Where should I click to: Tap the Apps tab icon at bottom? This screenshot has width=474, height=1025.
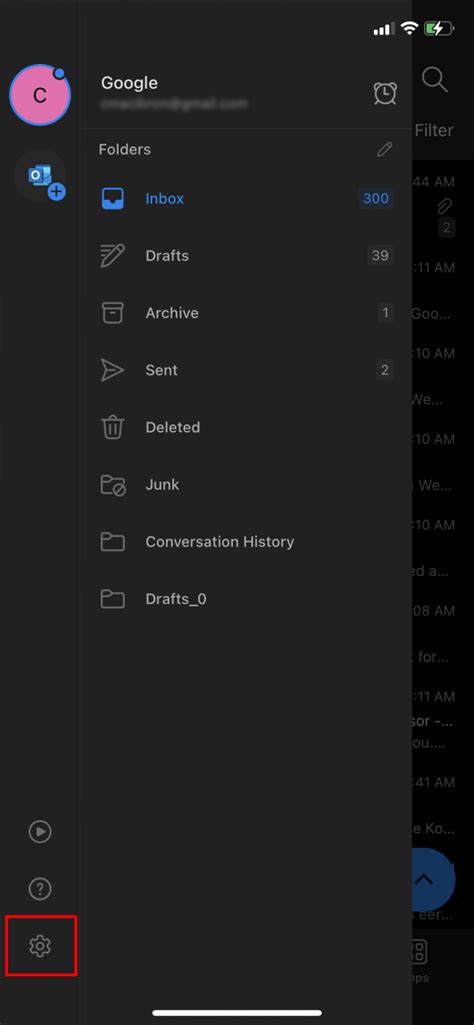419,952
